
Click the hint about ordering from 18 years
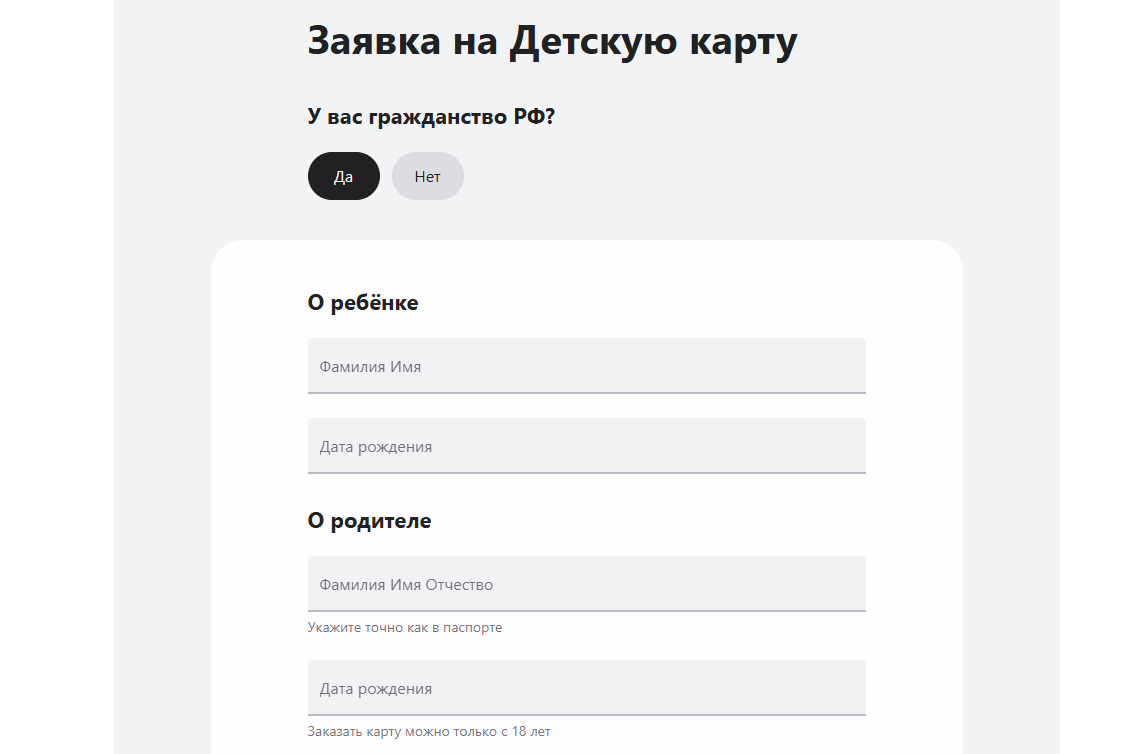428,732
